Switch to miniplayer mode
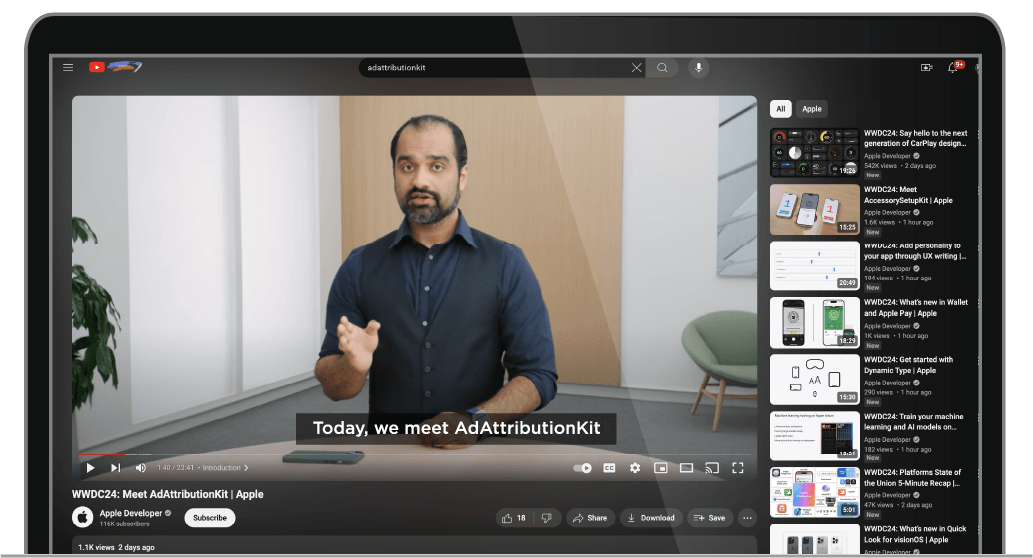1033x558 pixels. 660,468
